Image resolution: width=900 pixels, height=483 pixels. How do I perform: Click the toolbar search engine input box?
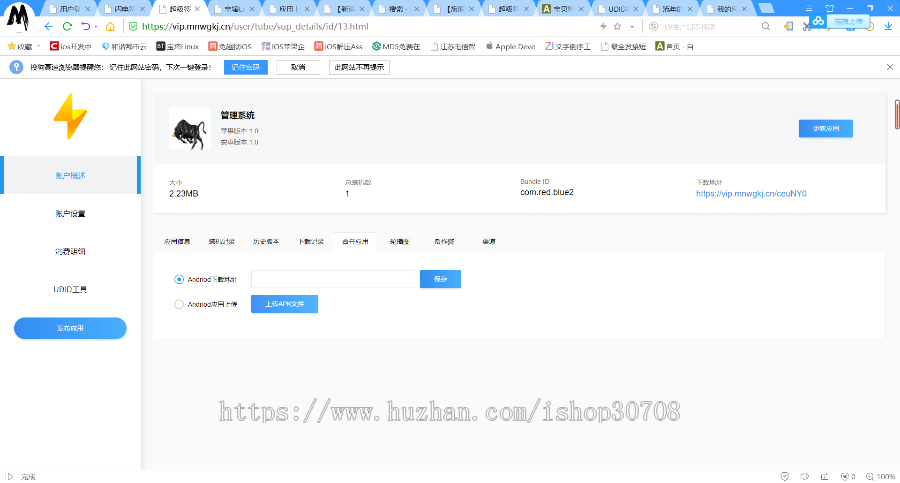click(709, 26)
